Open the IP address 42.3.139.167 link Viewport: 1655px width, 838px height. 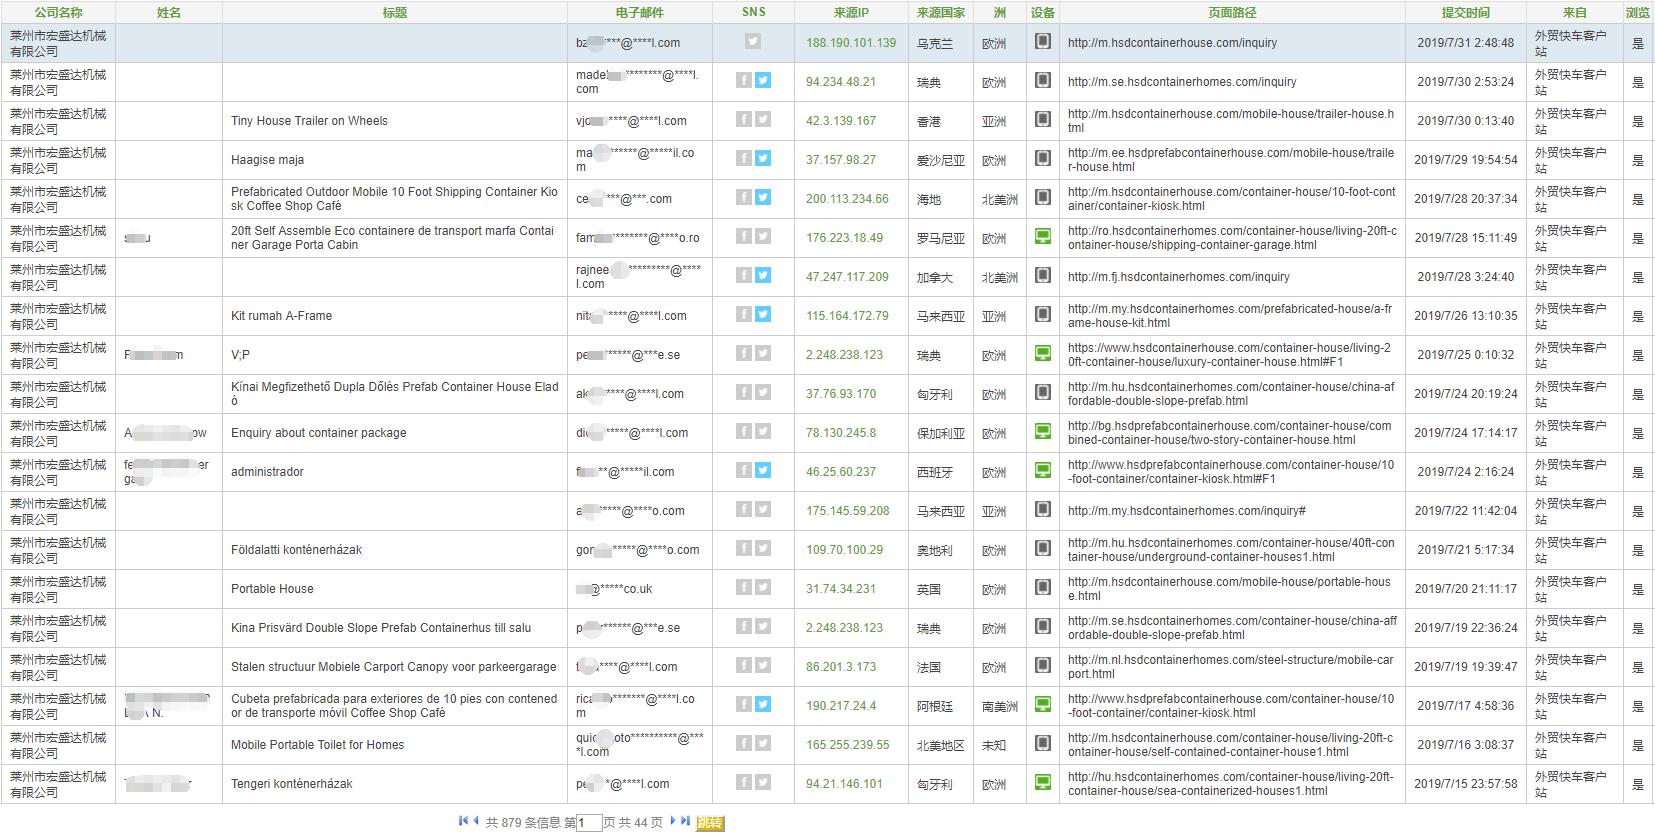coord(840,121)
